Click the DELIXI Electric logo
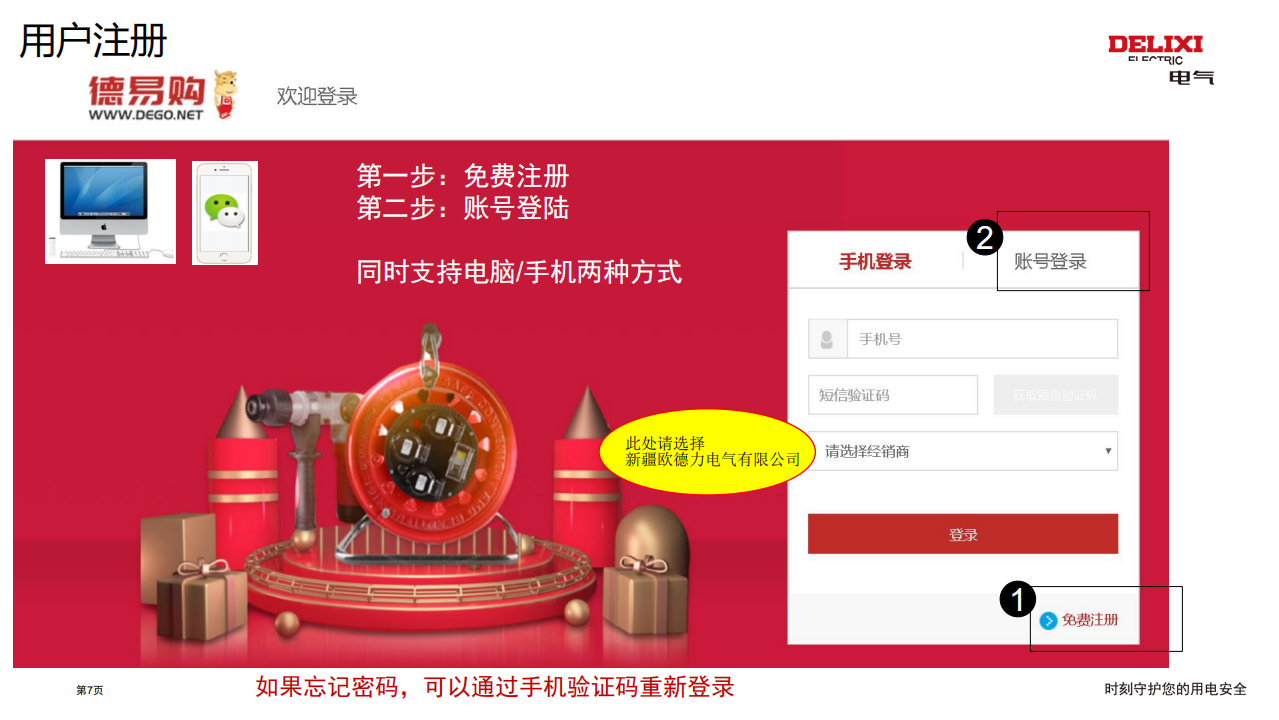The height and width of the screenshot is (720, 1279). (1160, 59)
